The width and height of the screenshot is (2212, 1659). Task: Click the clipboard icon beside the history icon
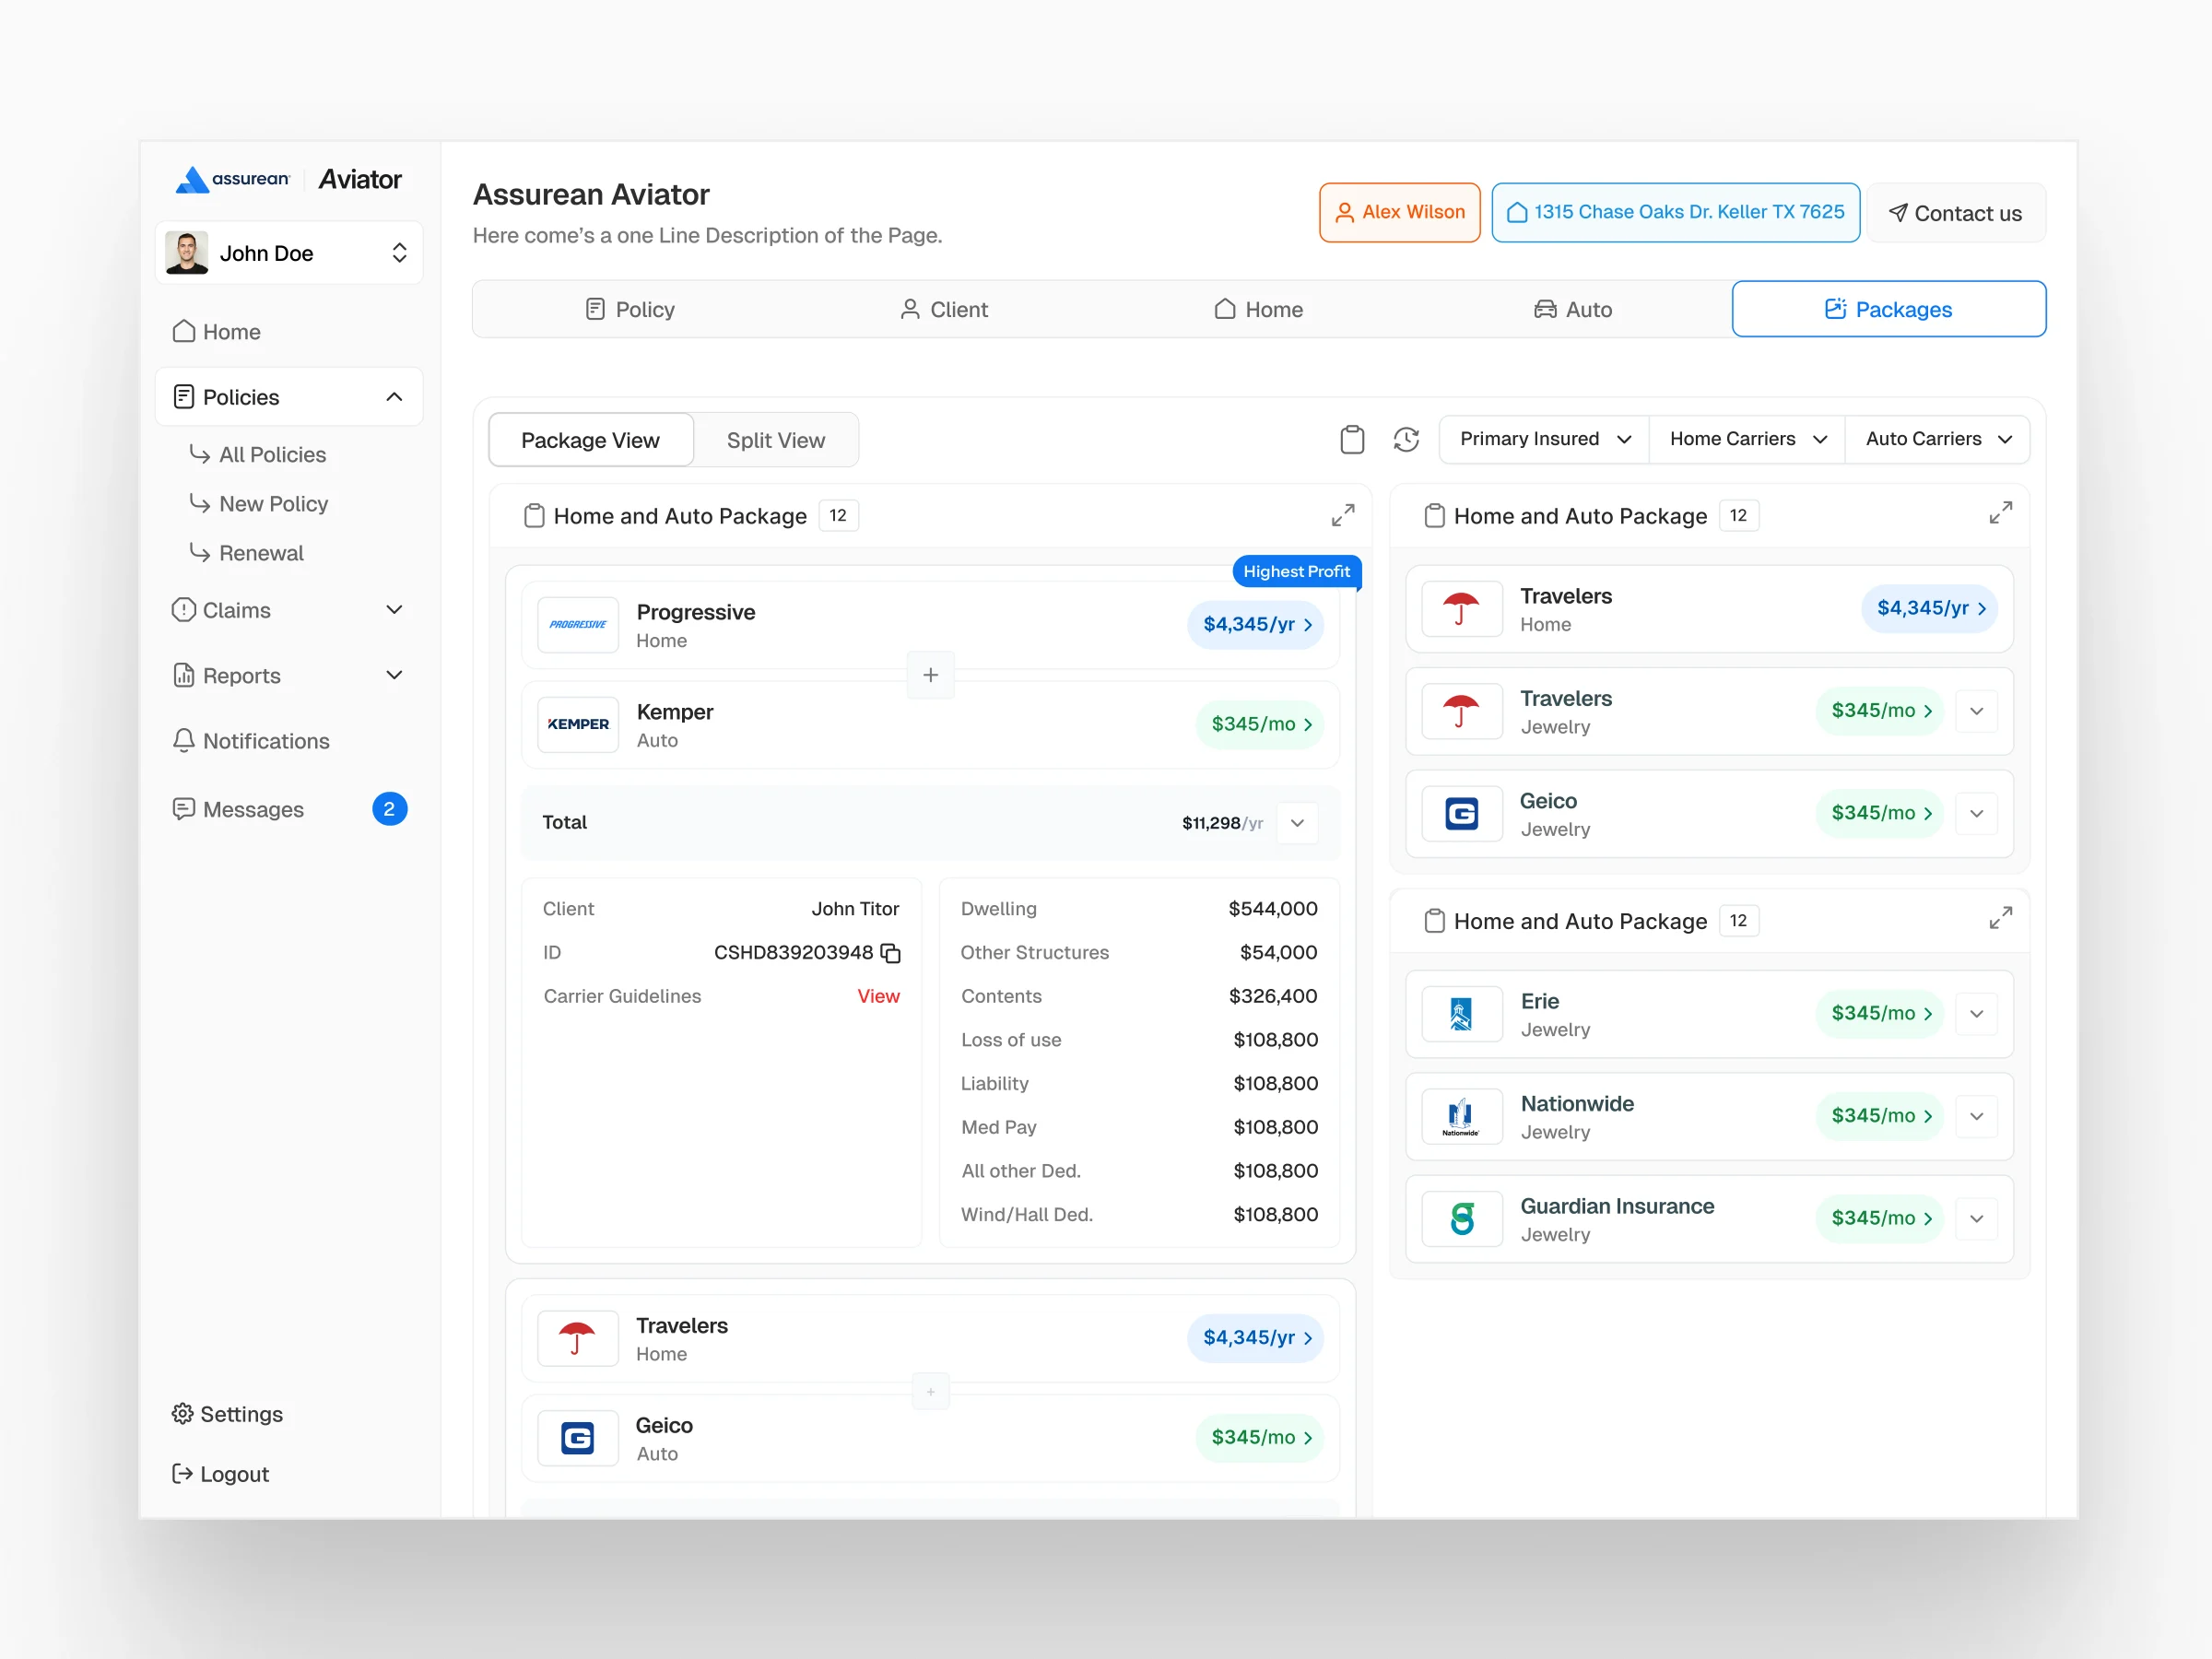point(1352,439)
